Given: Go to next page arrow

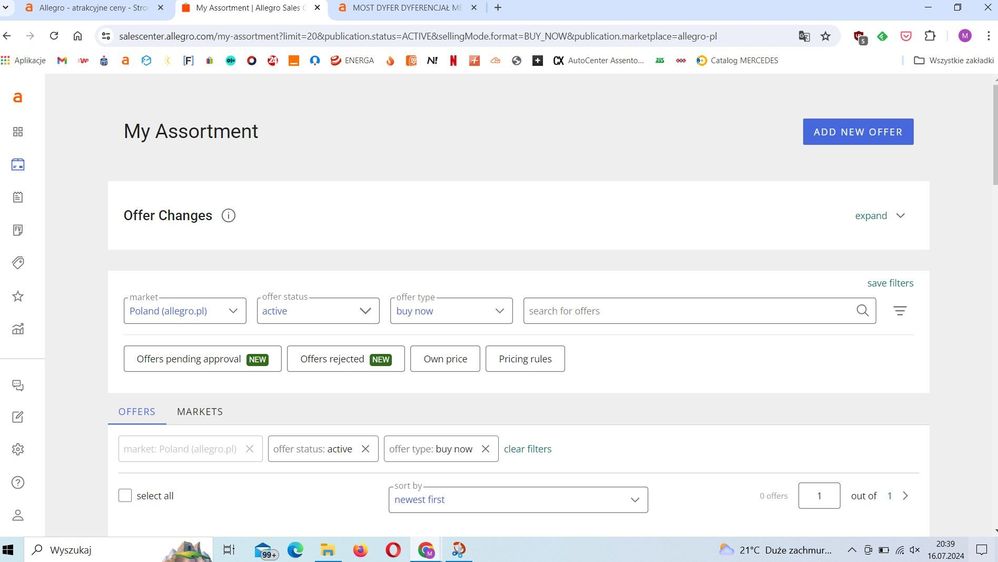Looking at the screenshot, I should point(906,496).
